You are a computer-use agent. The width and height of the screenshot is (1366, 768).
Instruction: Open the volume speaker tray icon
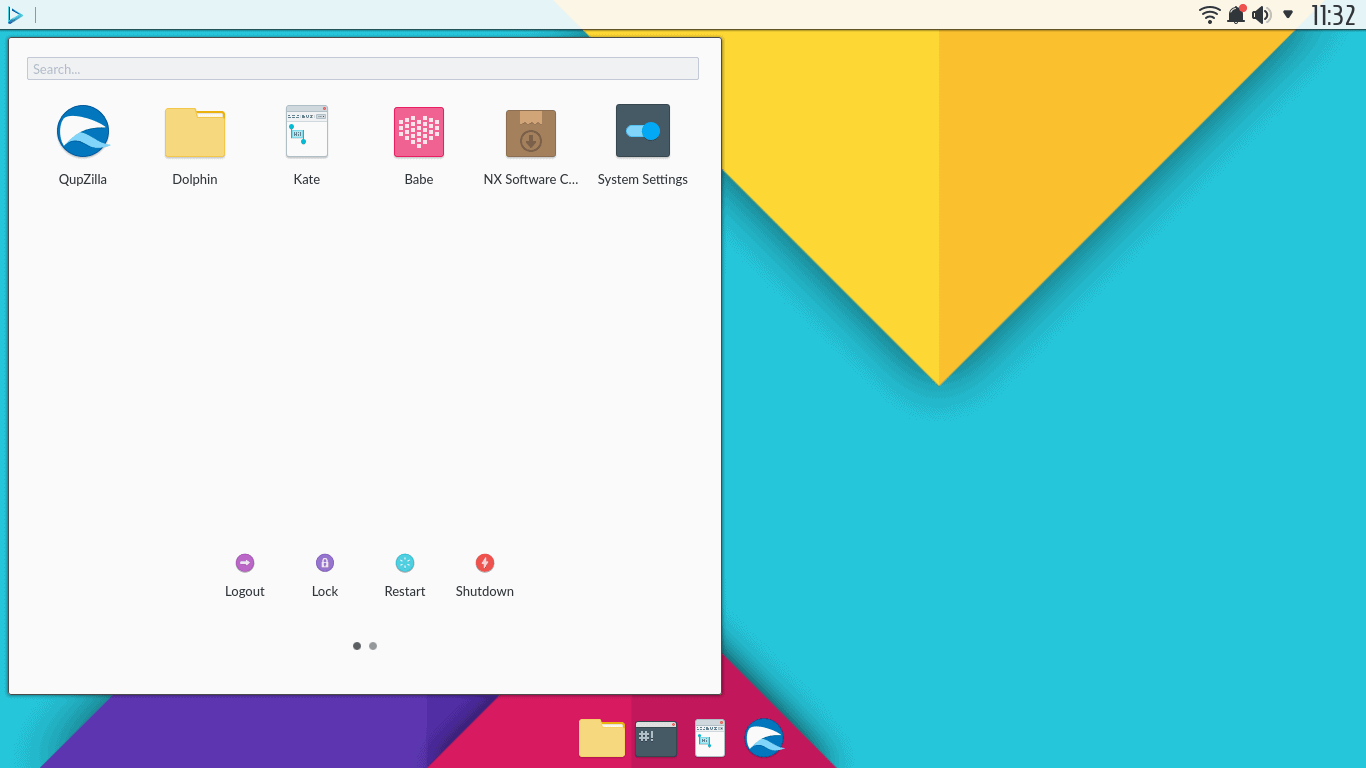1262,15
